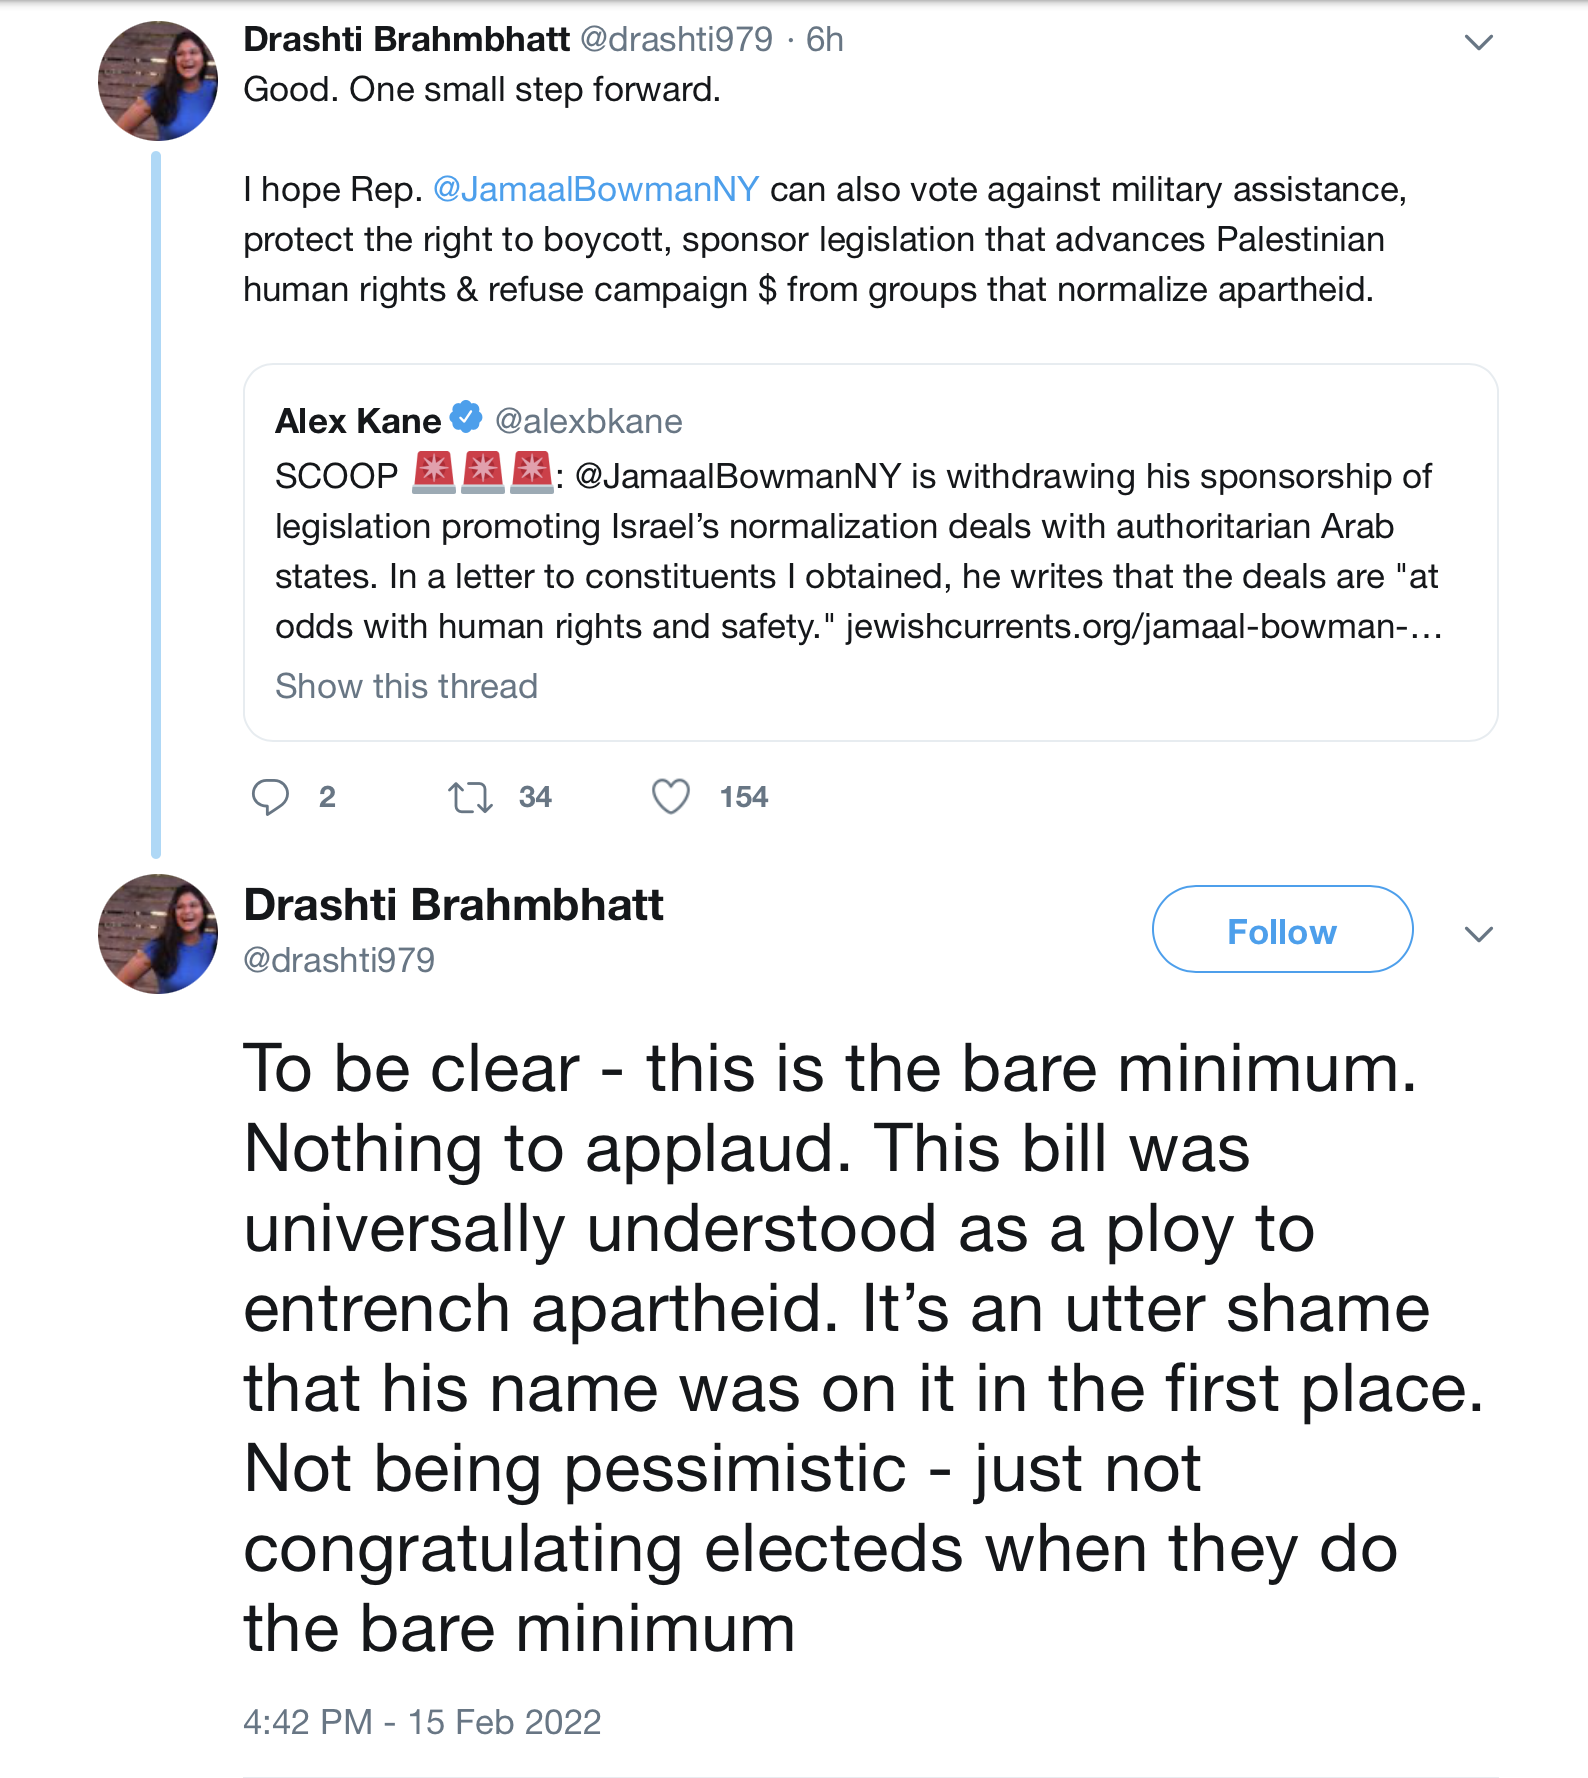The image size is (1588, 1778).
Task: Click Drashti Brahmbhatt name on main tweet
Action: click(453, 905)
